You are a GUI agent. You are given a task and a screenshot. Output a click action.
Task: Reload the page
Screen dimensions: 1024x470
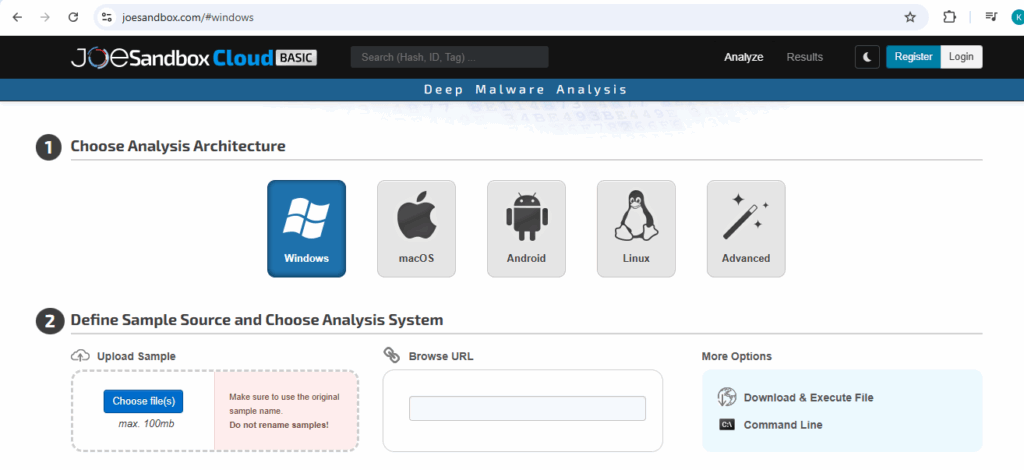pyautogui.click(x=73, y=18)
